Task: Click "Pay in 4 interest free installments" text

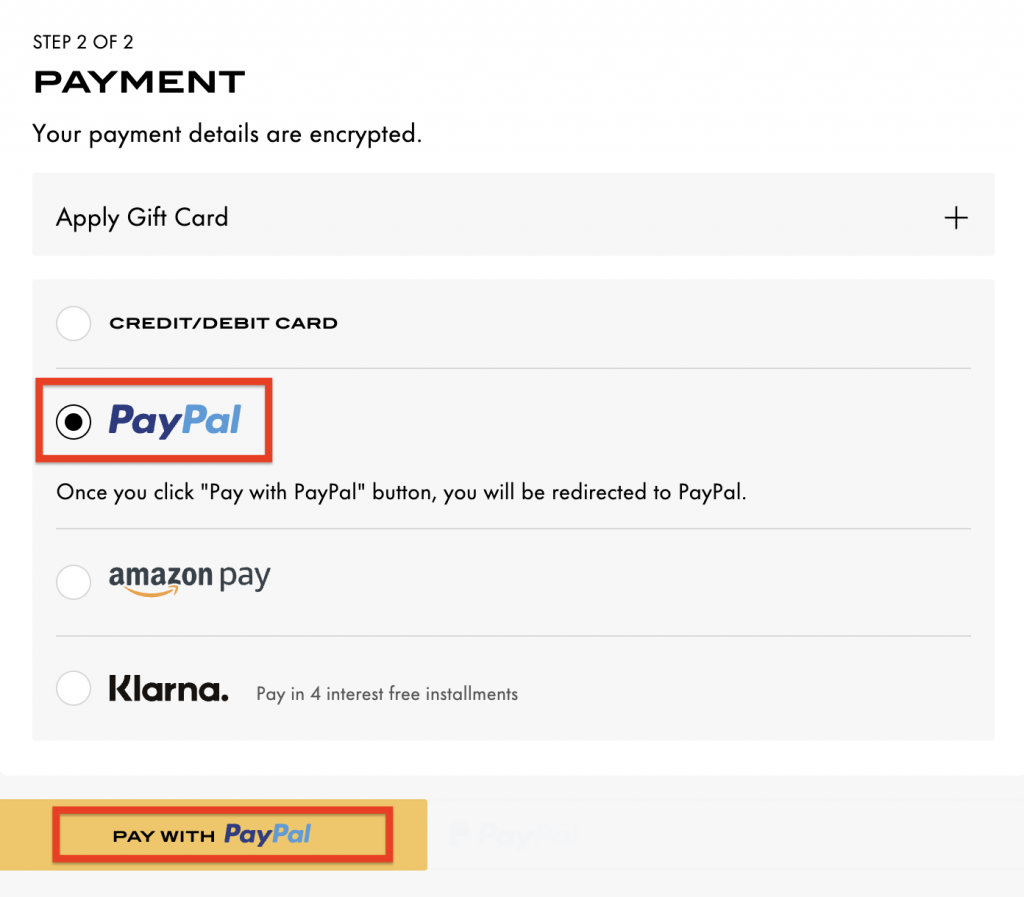Action: 387,693
